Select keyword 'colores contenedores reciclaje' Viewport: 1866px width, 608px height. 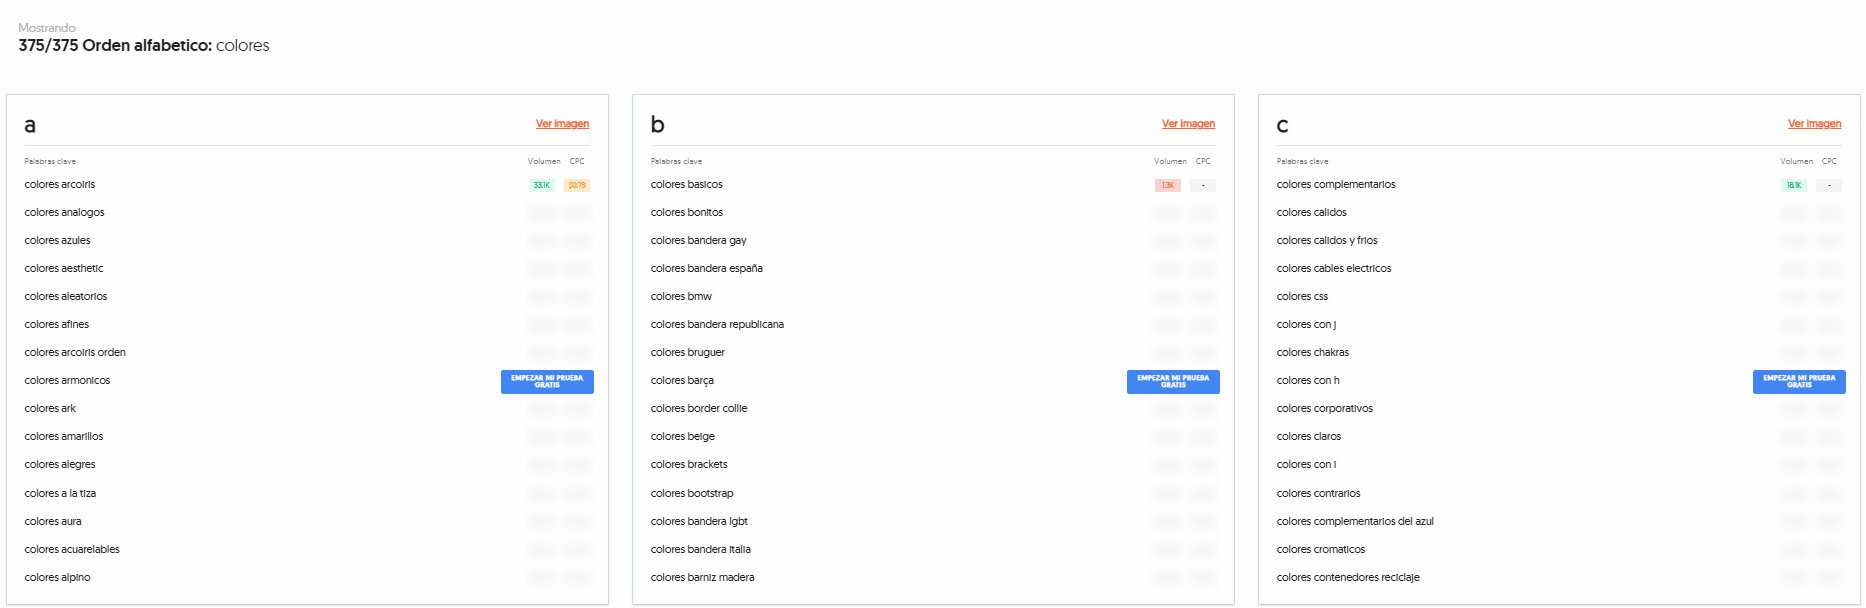[1348, 578]
